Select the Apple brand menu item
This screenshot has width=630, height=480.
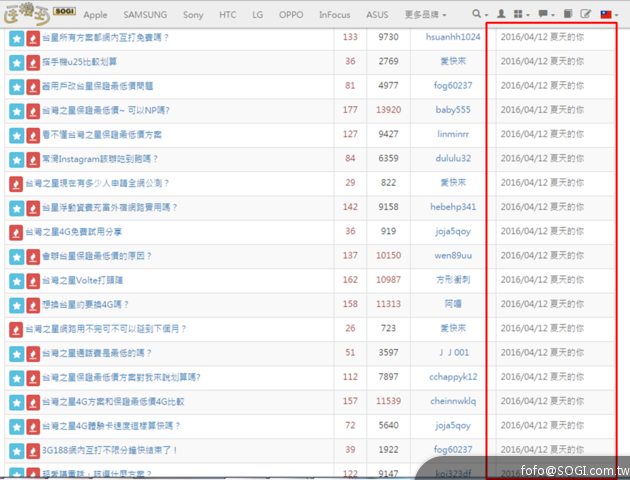96,15
